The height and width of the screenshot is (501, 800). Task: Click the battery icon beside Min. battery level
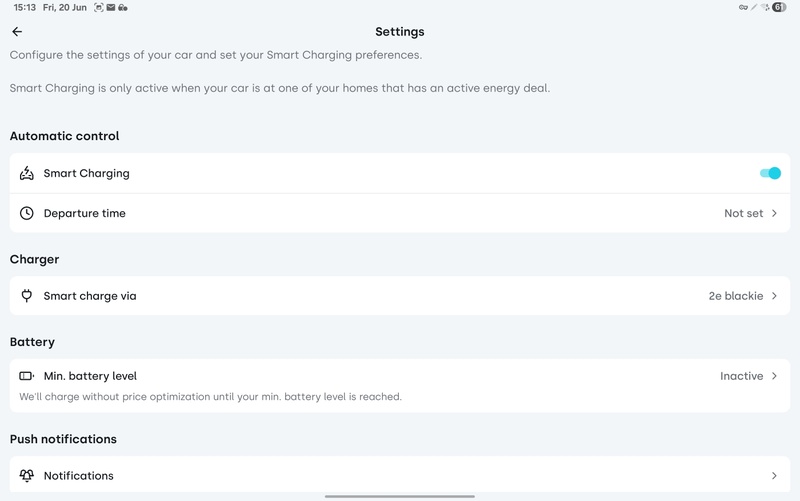click(27, 376)
